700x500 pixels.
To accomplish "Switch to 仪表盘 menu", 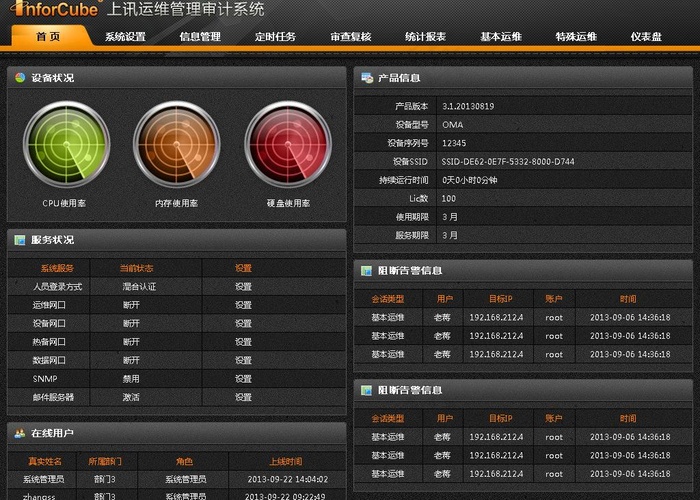I will 646,37.
